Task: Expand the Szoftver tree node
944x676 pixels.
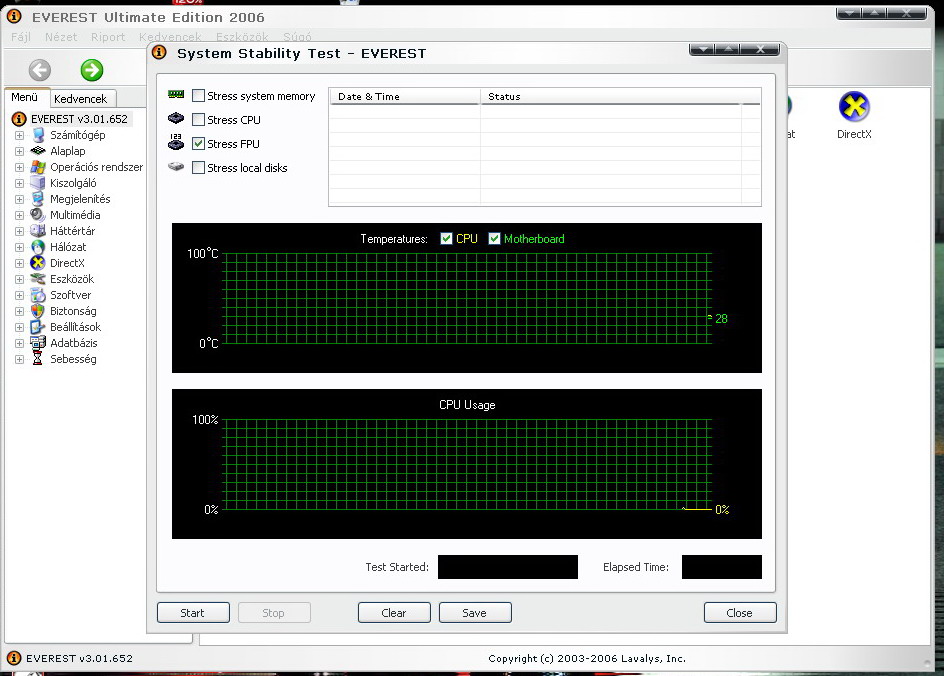Action: [19, 295]
